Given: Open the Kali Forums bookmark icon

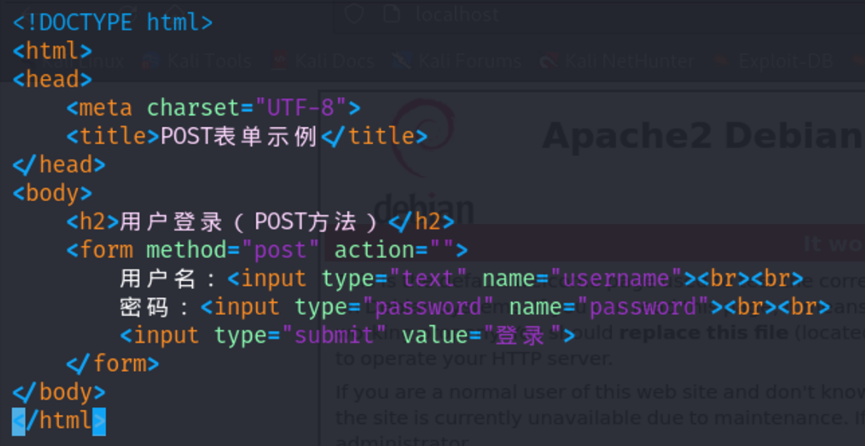Looking at the screenshot, I should coord(403,61).
